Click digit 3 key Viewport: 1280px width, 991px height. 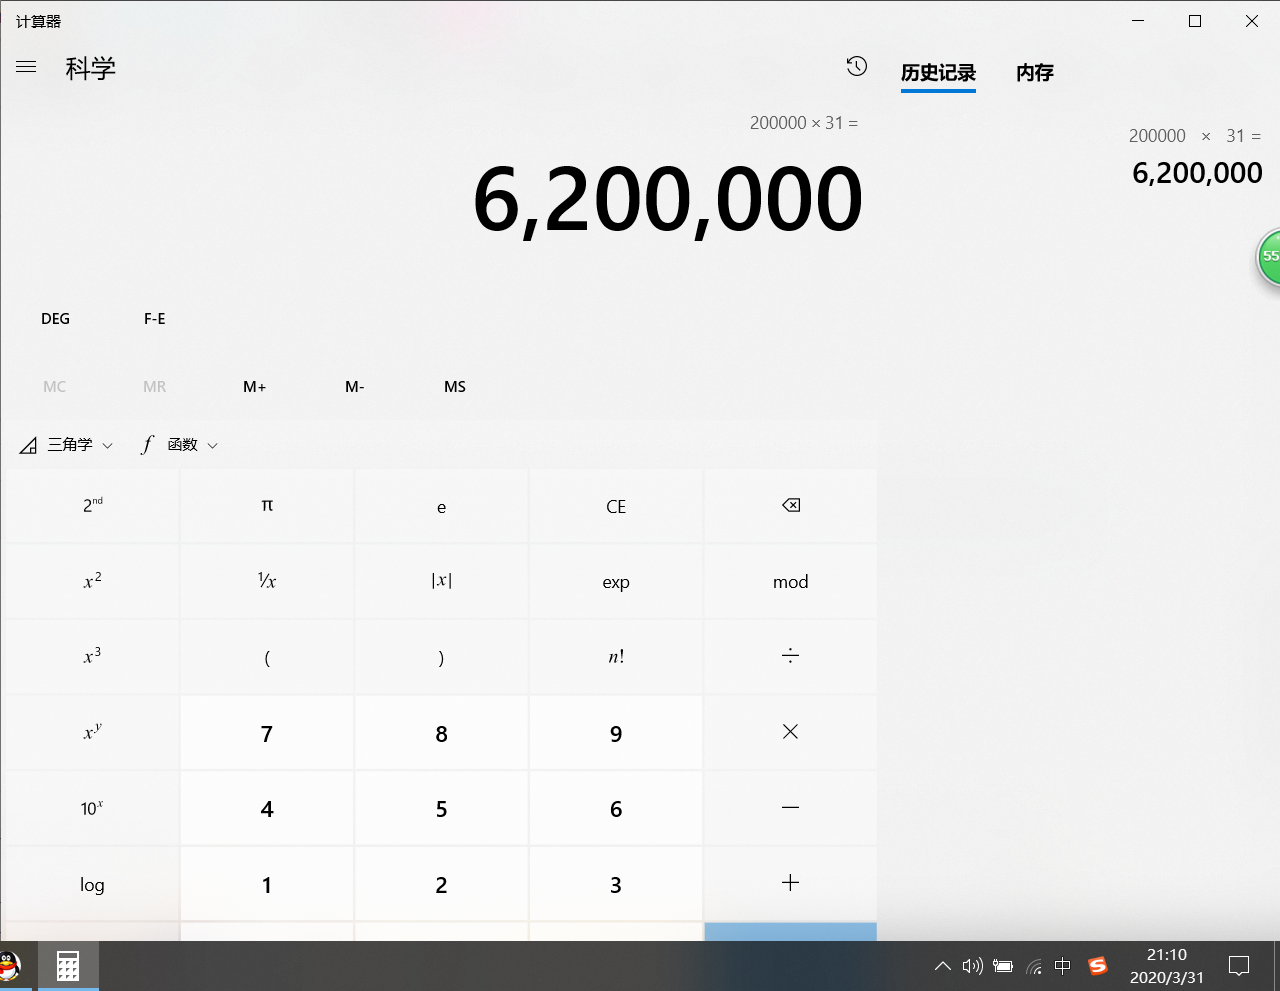pos(616,884)
